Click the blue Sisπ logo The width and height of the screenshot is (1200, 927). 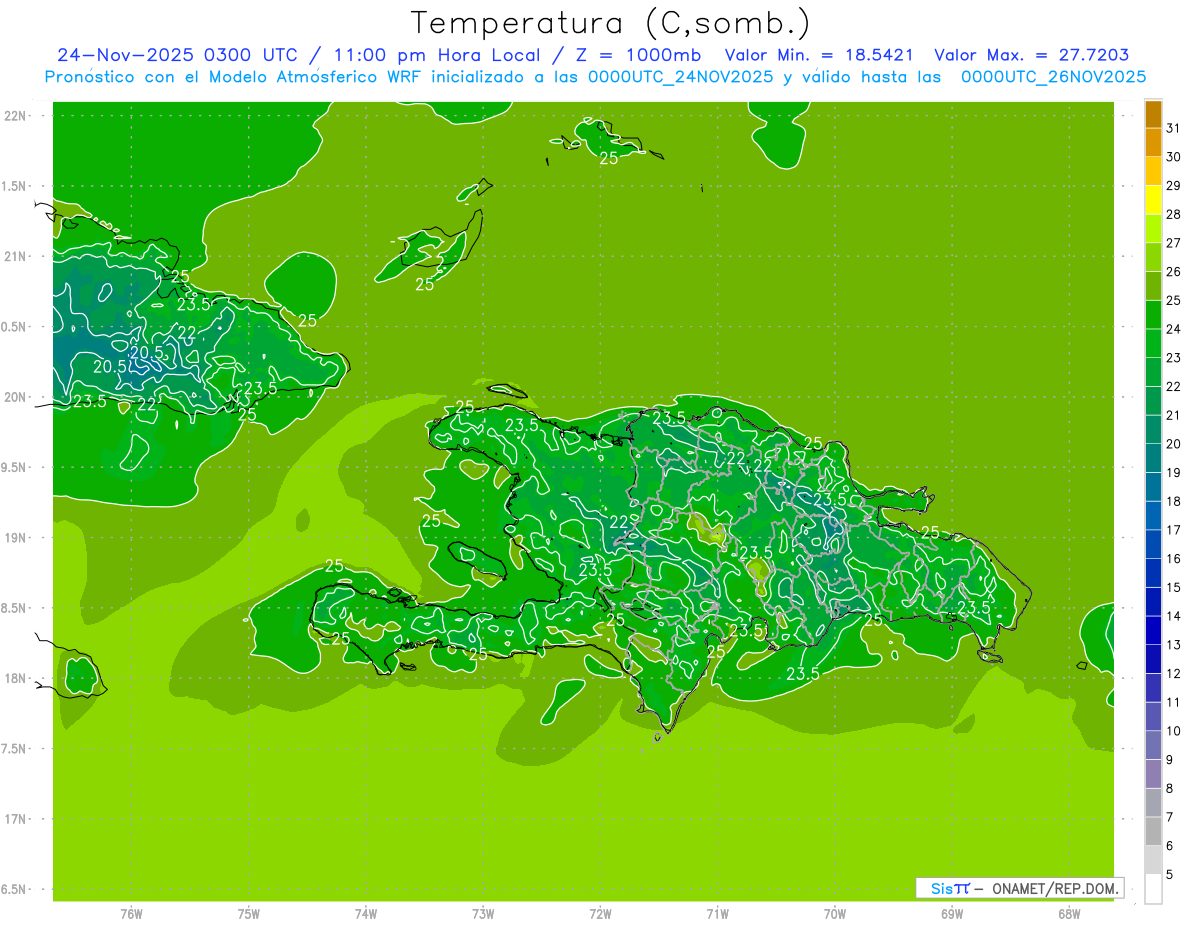coord(950,888)
